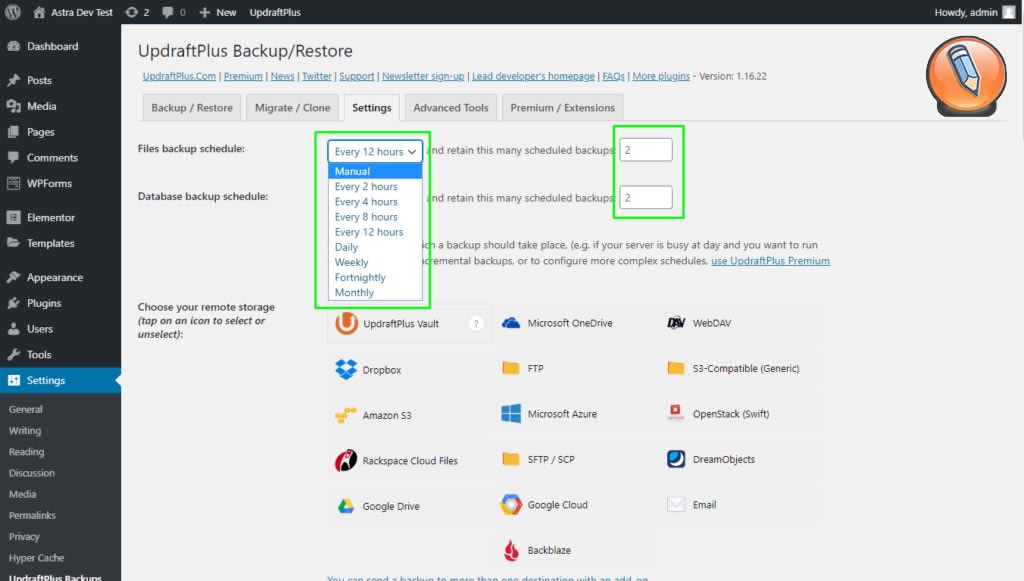Open Permalinks settings submenu item
This screenshot has width=1024, height=581.
click(32, 515)
